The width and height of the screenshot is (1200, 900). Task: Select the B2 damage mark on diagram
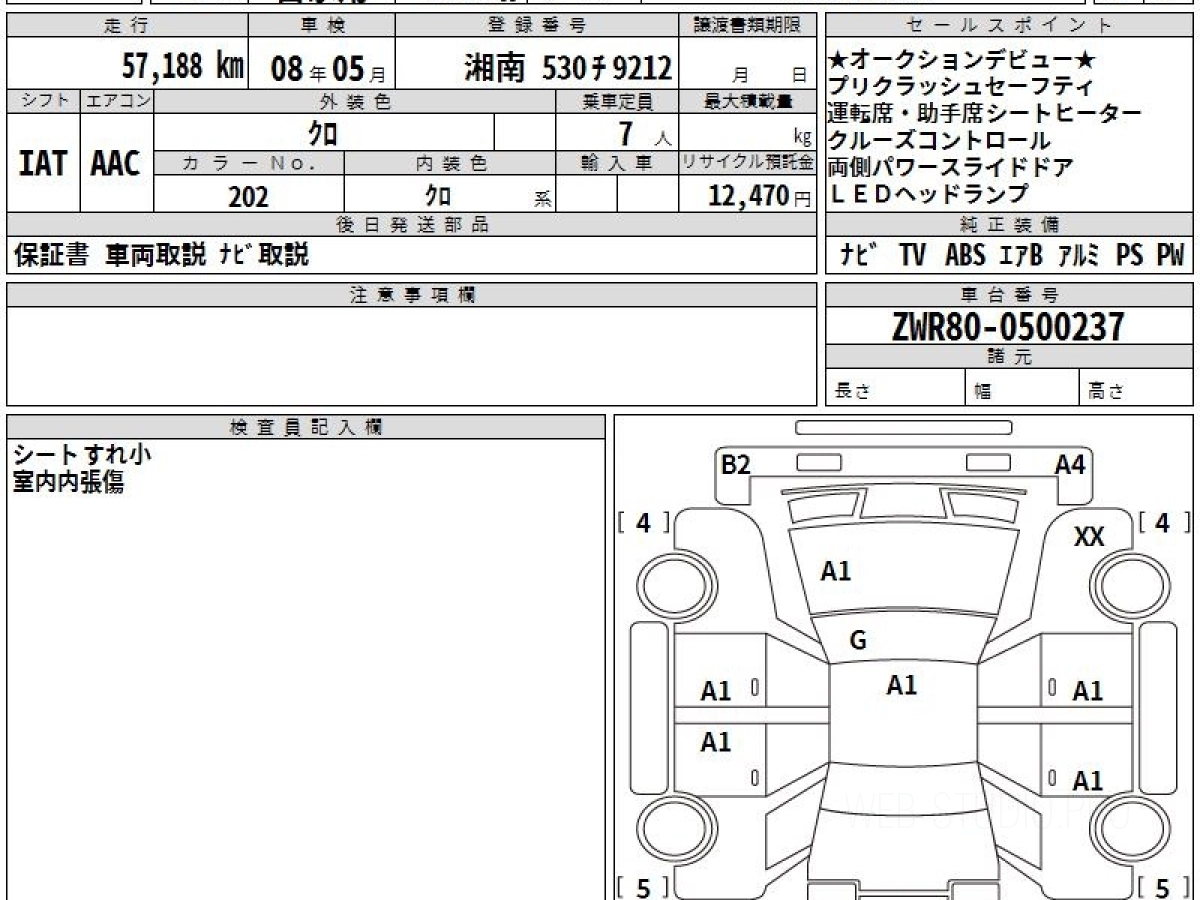click(736, 465)
